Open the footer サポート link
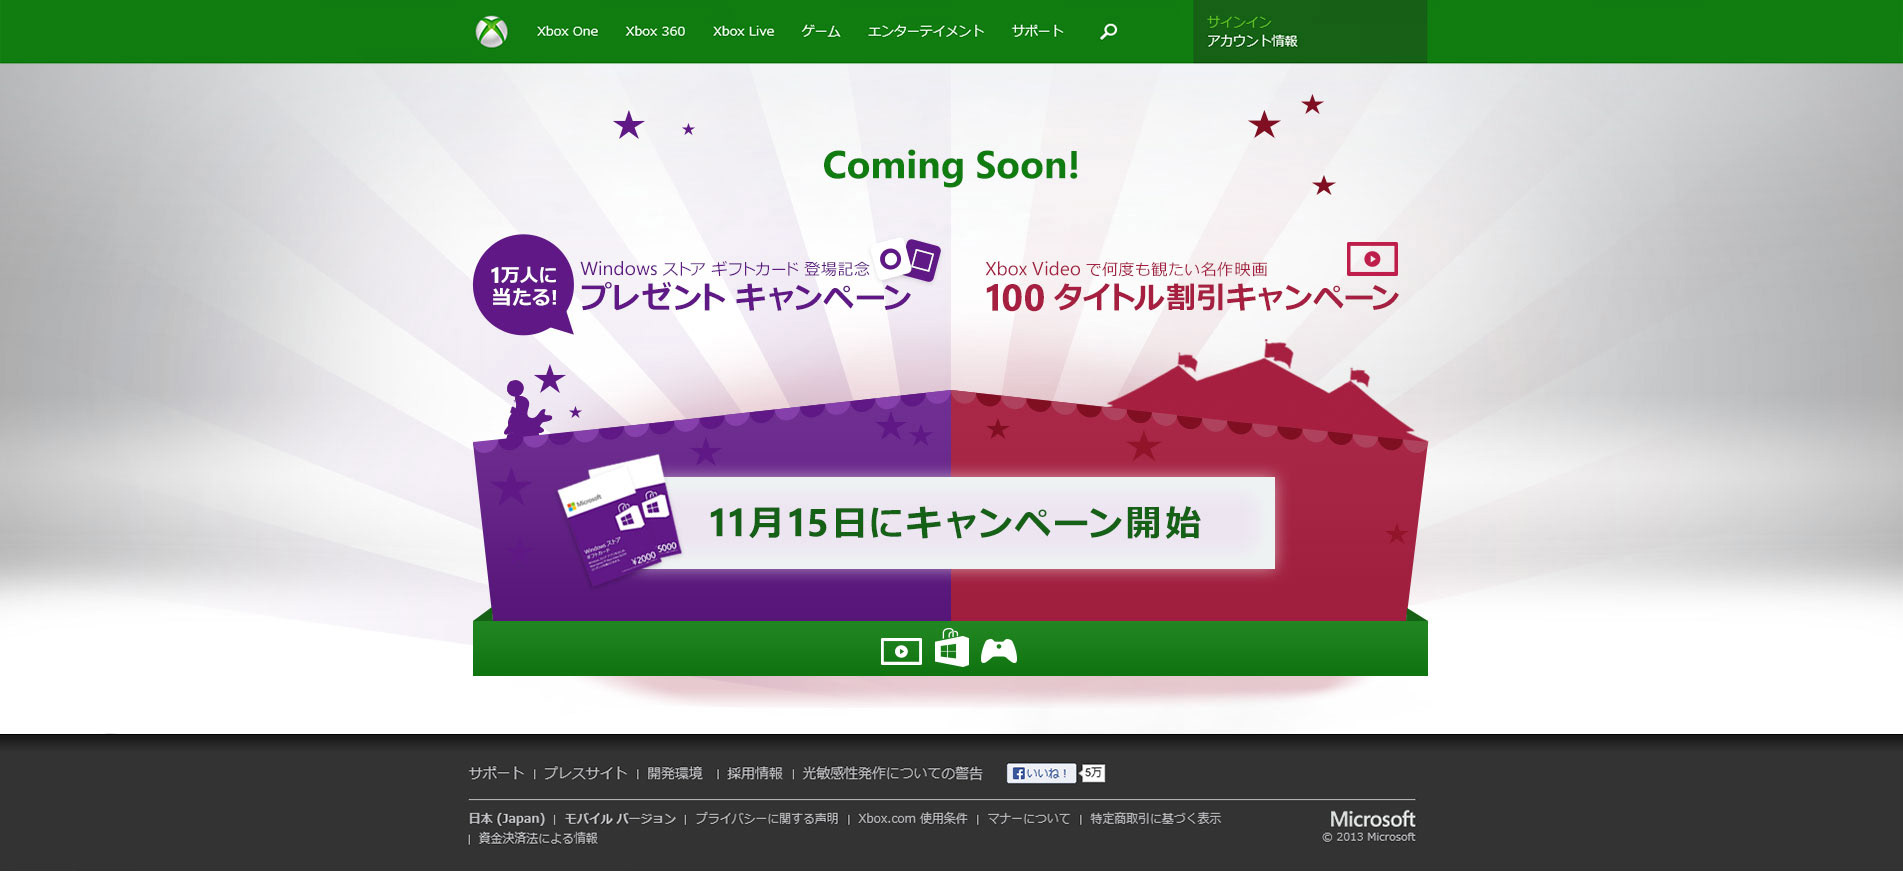The width and height of the screenshot is (1903, 871). click(496, 773)
